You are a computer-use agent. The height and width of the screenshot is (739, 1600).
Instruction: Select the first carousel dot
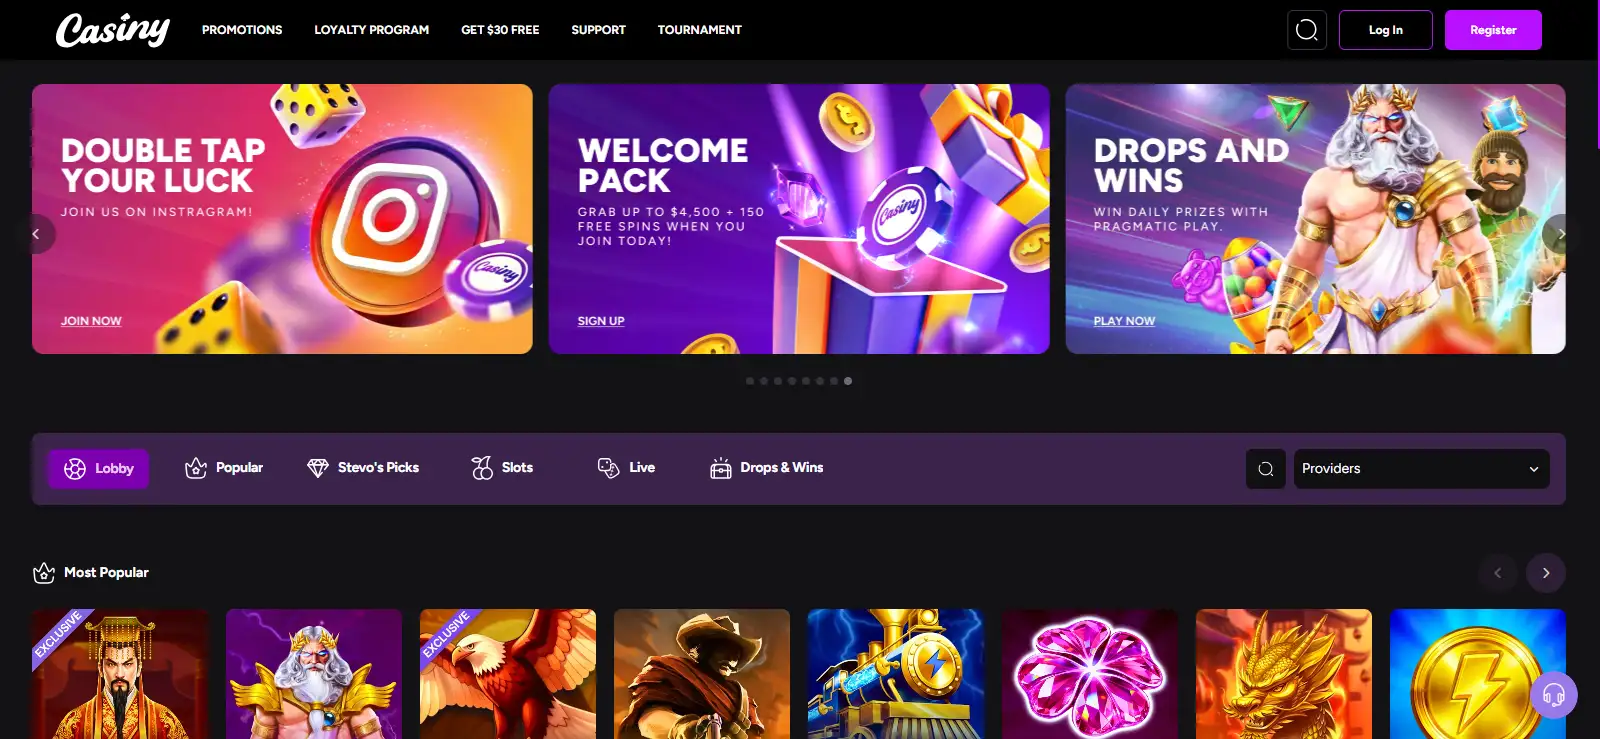tap(750, 381)
